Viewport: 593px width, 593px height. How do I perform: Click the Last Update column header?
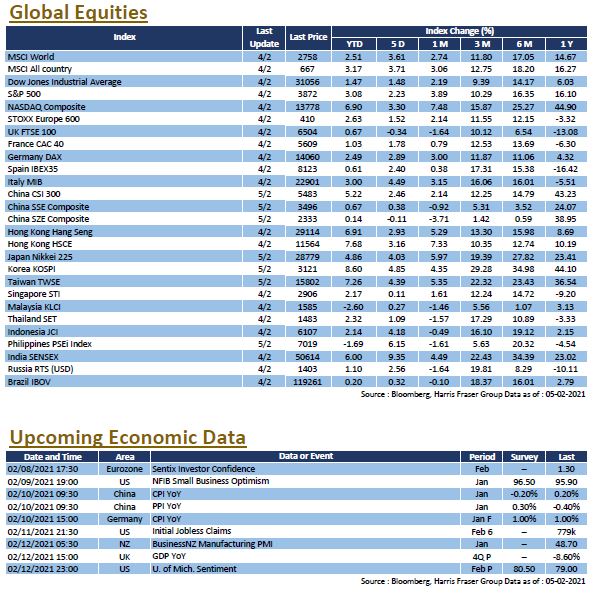pyautogui.click(x=264, y=37)
